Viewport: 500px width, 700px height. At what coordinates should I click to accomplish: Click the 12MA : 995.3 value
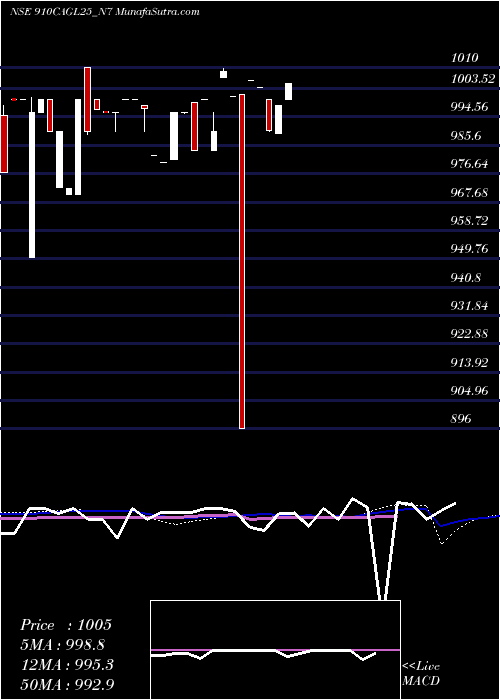(67, 665)
